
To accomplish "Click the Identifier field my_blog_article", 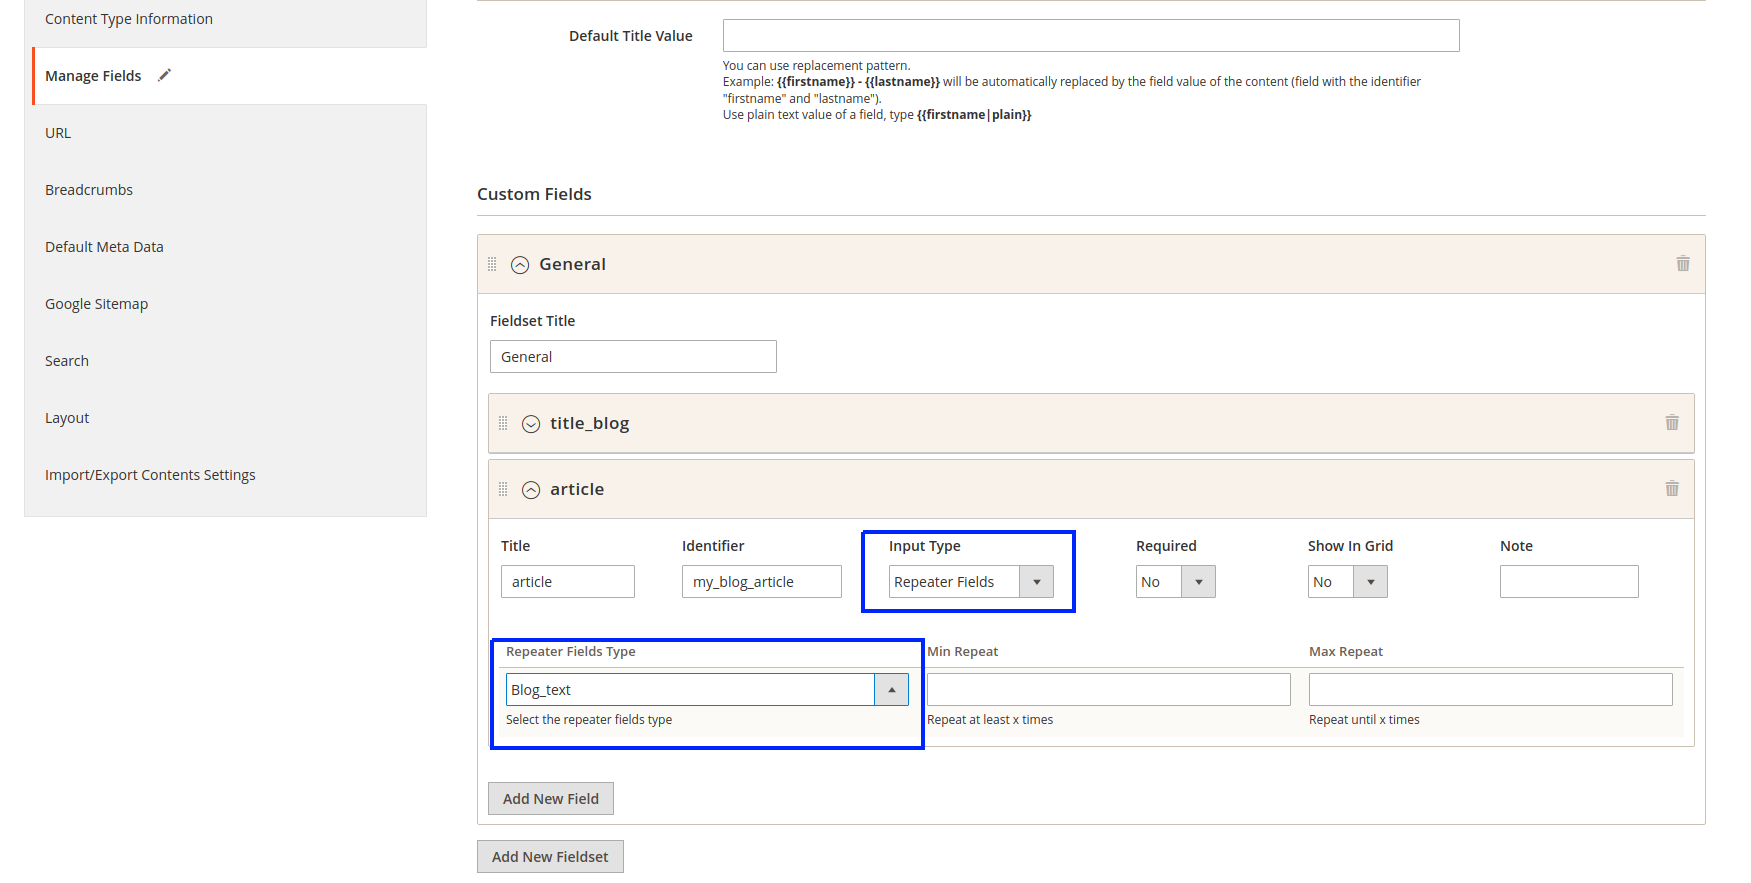I will (x=762, y=582).
